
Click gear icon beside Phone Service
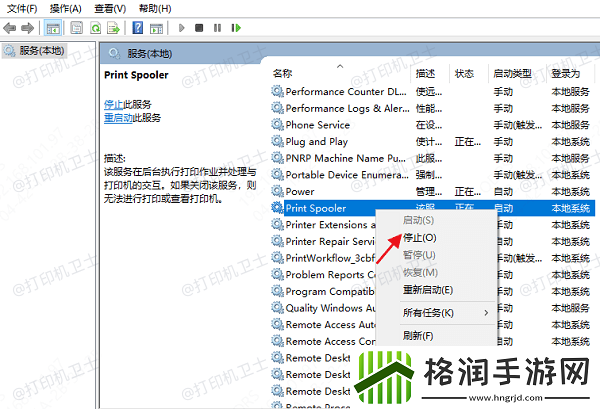point(277,125)
